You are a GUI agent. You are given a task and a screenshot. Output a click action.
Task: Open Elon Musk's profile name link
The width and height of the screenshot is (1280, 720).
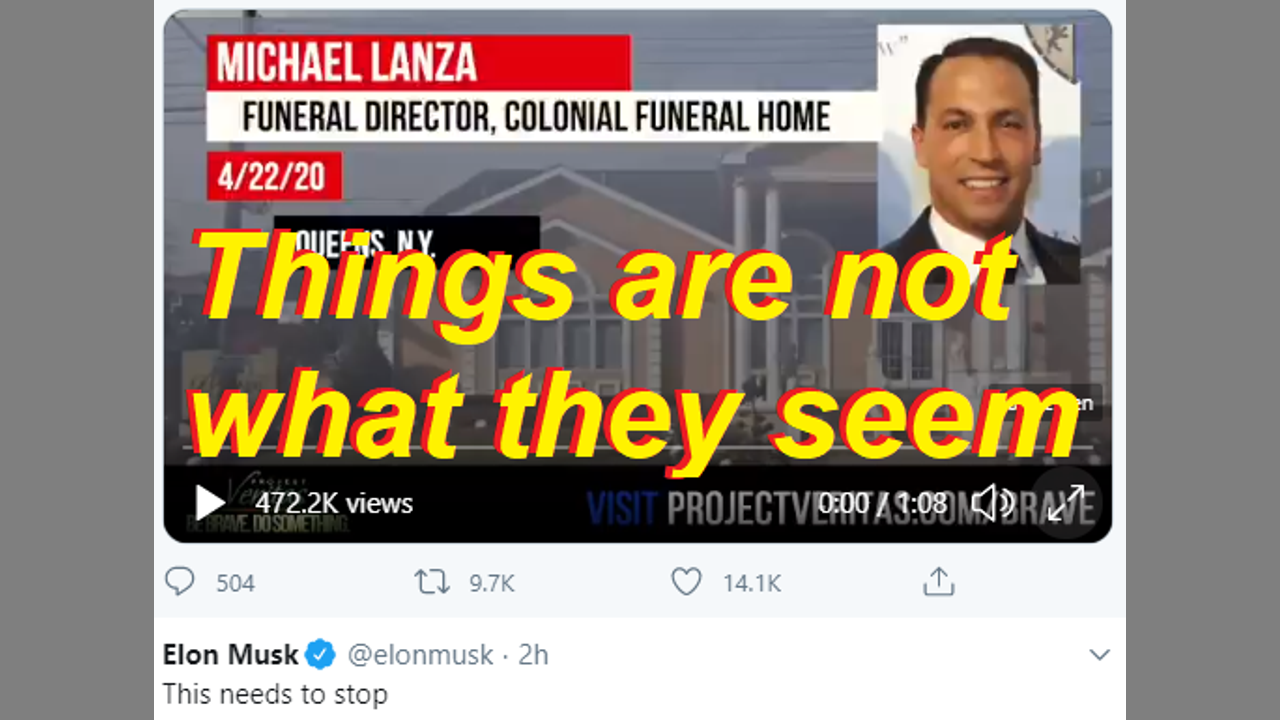click(230, 655)
